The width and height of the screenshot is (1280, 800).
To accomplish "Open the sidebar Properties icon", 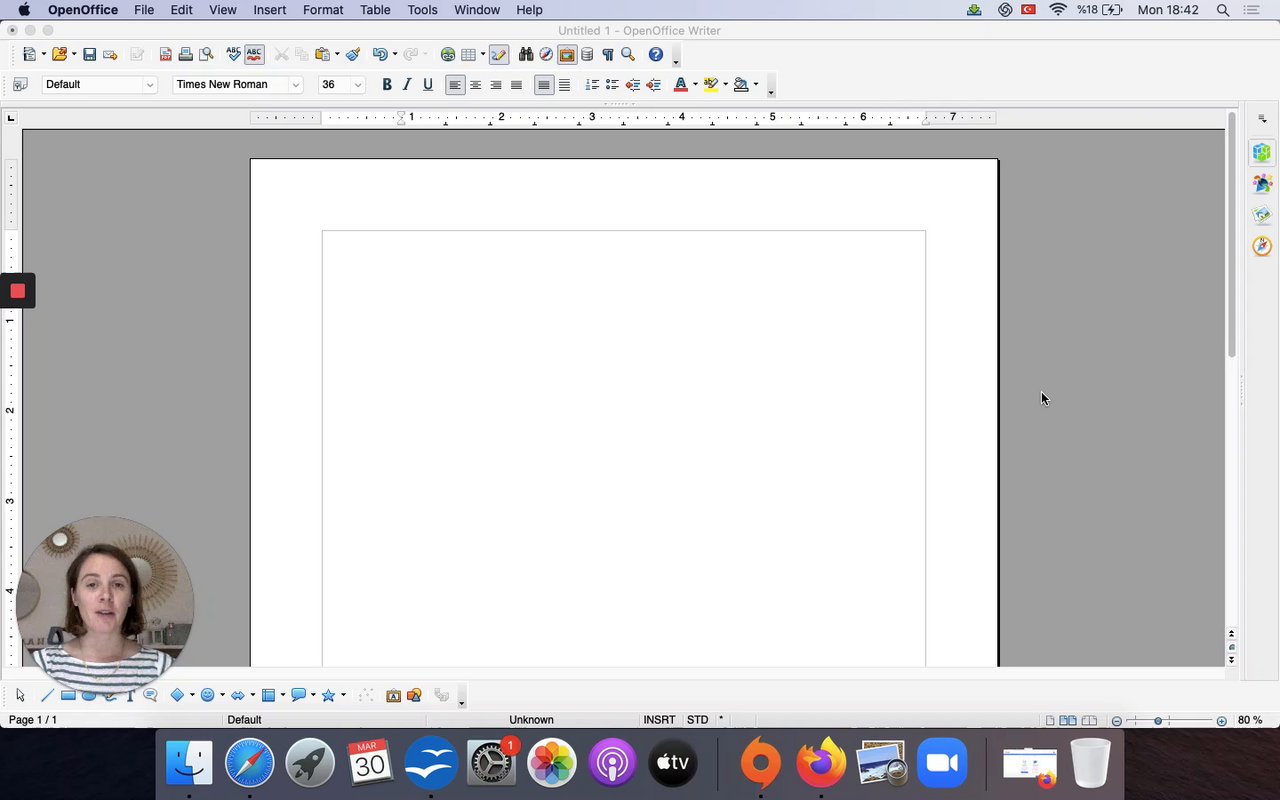I will click(x=1262, y=153).
